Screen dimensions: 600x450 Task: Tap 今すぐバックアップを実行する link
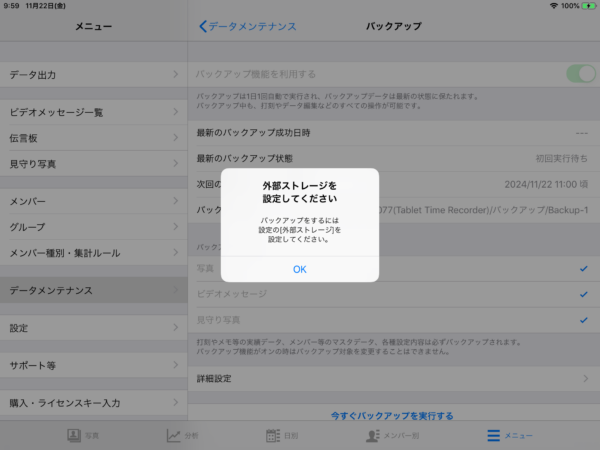click(392, 415)
